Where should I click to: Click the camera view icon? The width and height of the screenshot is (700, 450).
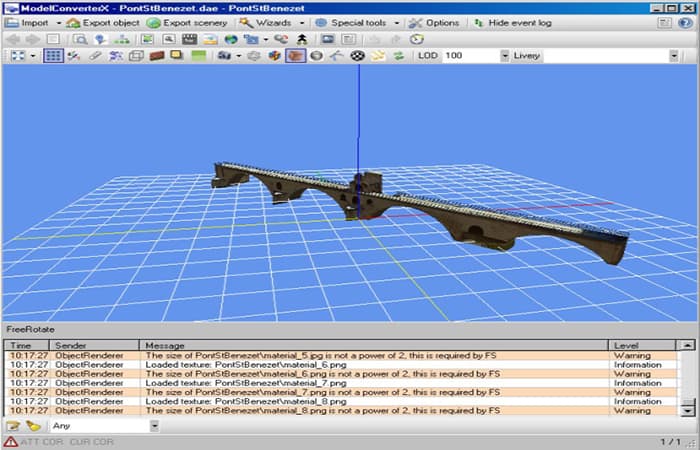224,56
